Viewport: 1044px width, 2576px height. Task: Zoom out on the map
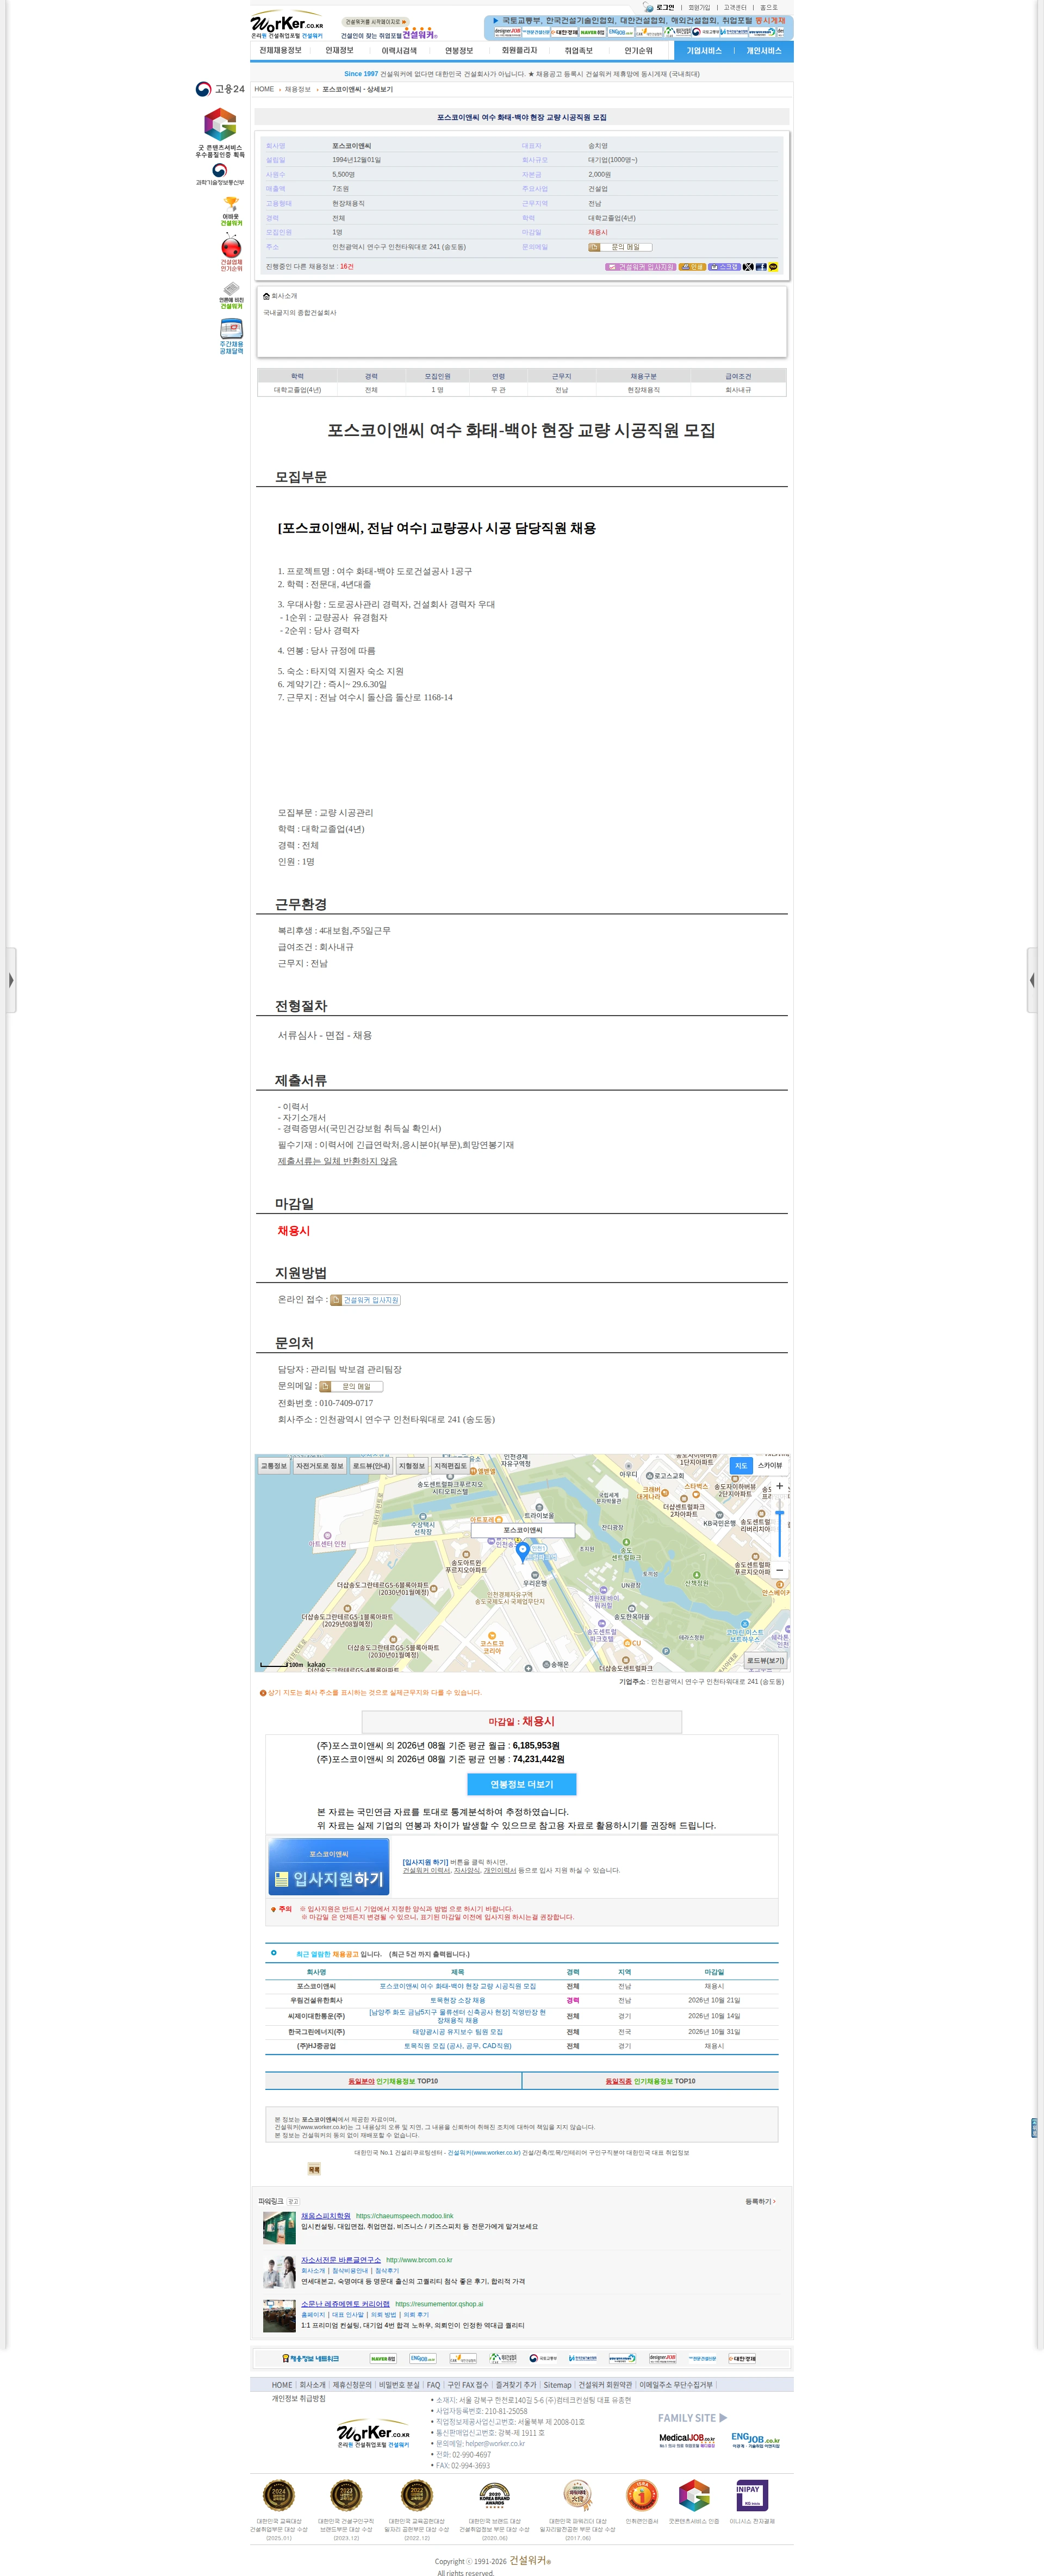pyautogui.click(x=780, y=1570)
